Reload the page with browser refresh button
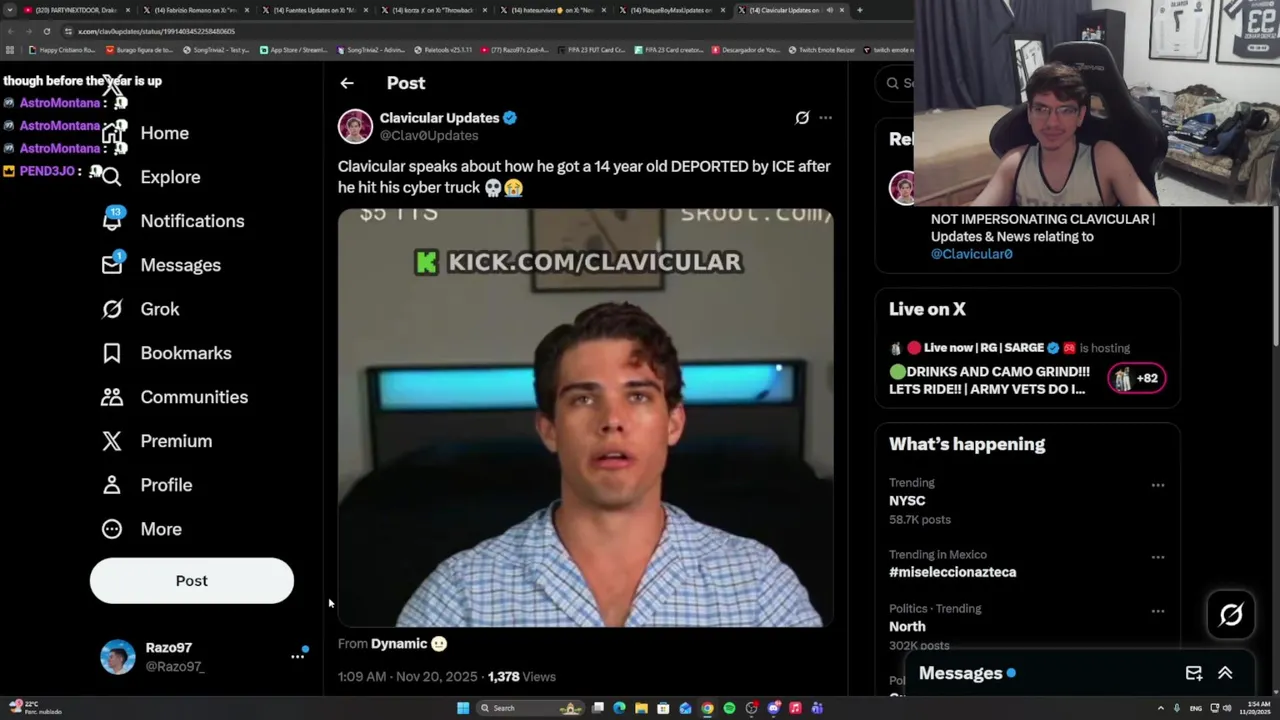This screenshot has height=720, width=1280. [46, 31]
